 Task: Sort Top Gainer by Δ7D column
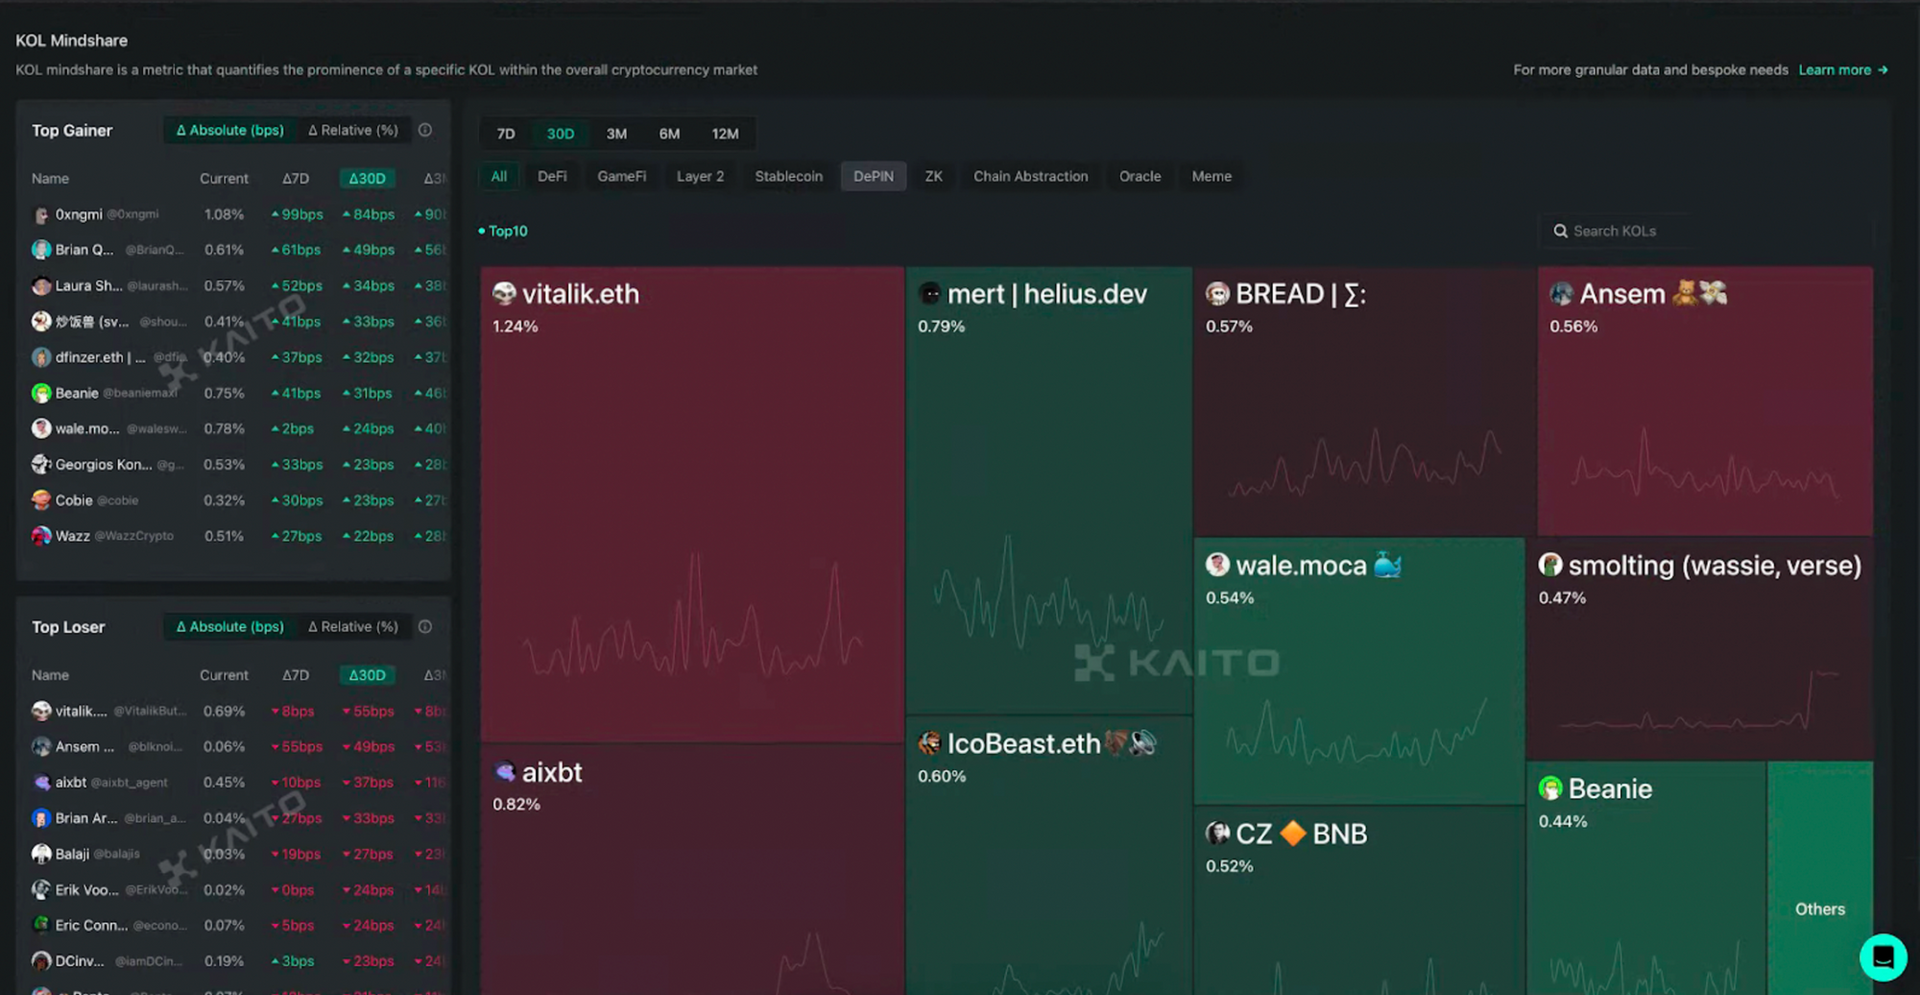[x=295, y=179]
